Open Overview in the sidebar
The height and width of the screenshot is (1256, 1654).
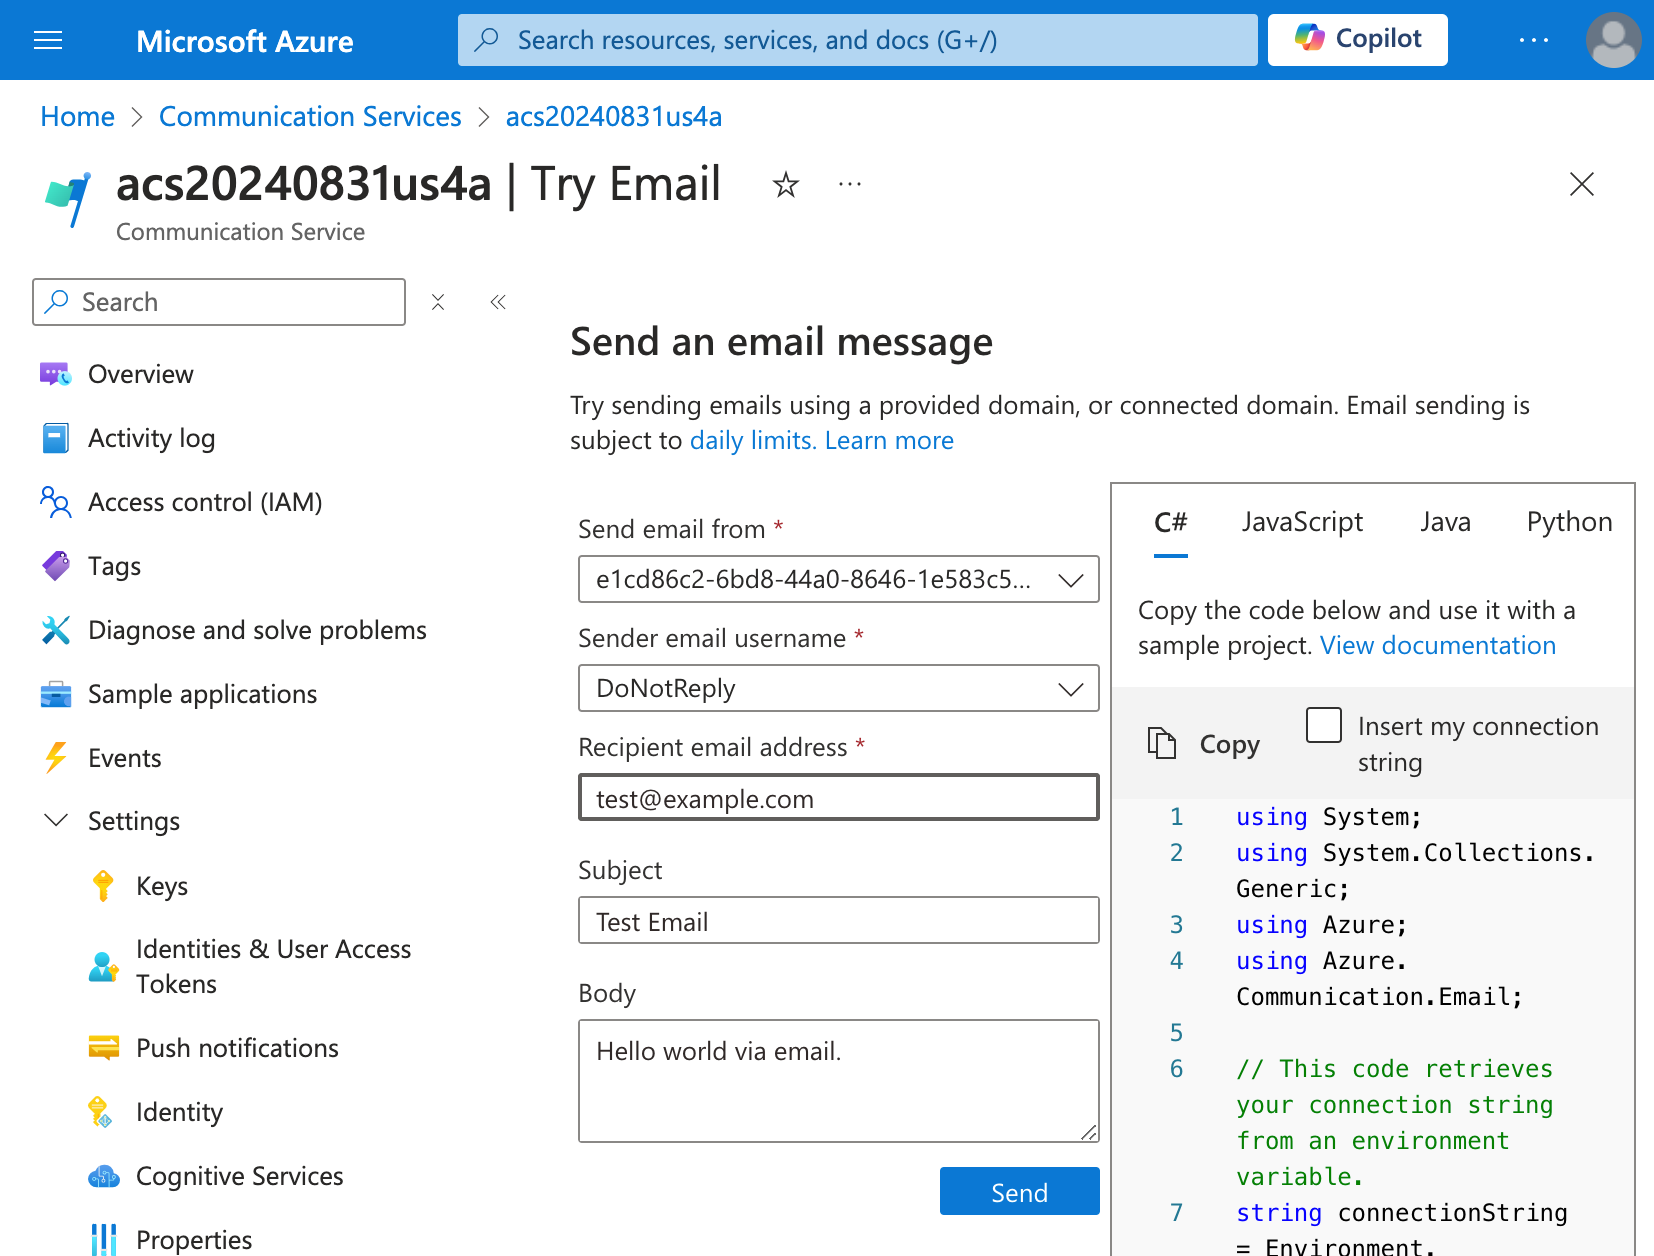[x=140, y=374]
